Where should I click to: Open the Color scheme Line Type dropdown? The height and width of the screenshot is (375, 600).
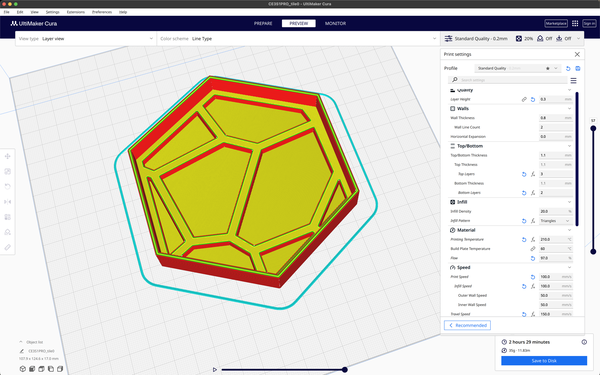[x=298, y=39]
